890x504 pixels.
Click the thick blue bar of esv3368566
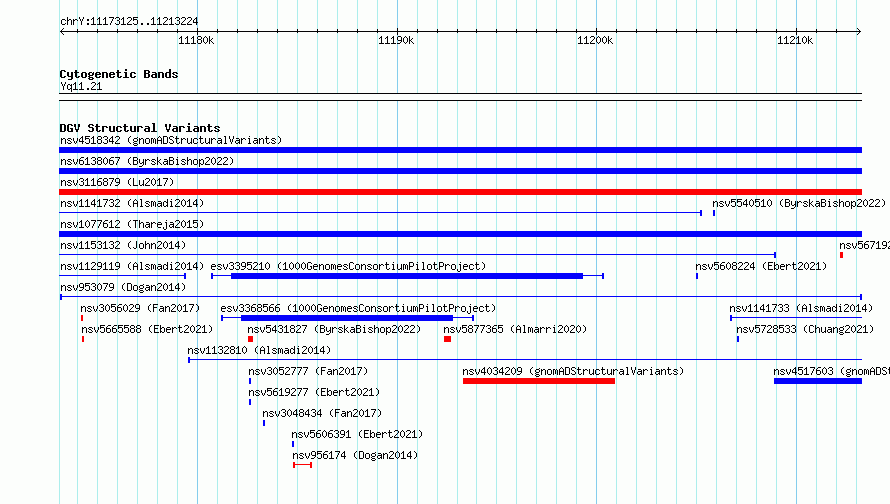click(346, 318)
